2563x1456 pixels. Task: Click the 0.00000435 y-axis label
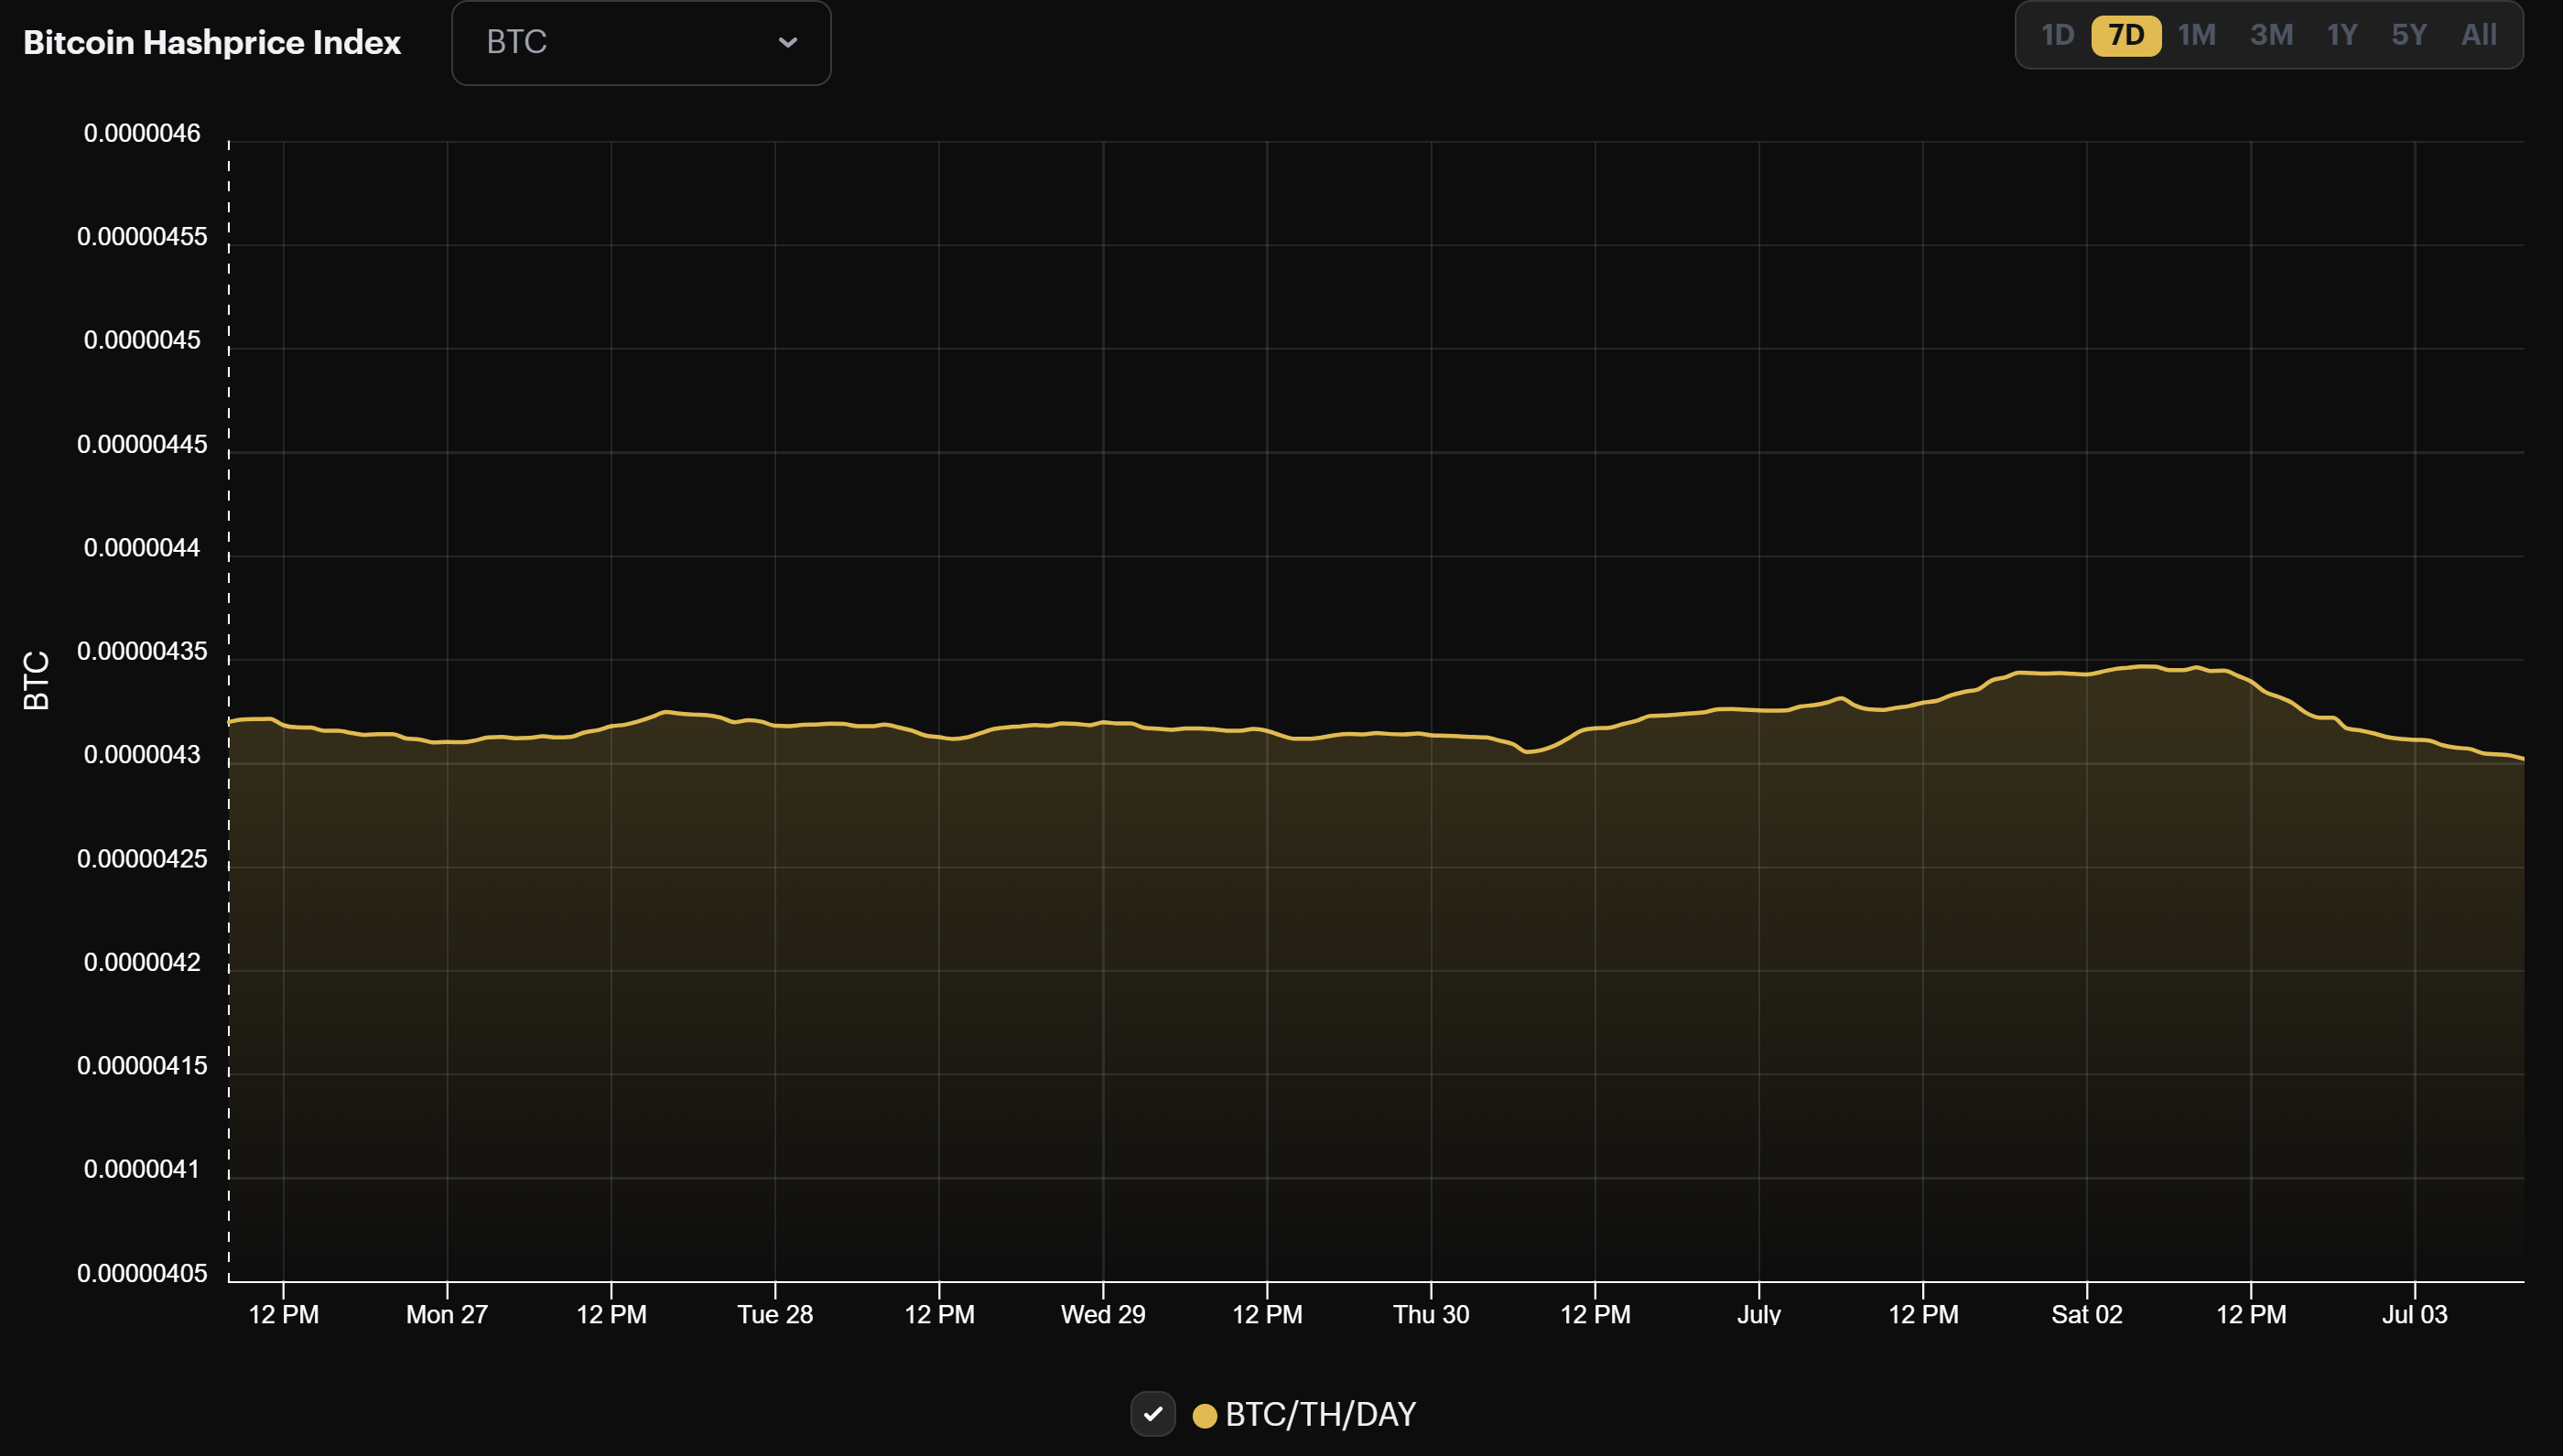pyautogui.click(x=142, y=651)
